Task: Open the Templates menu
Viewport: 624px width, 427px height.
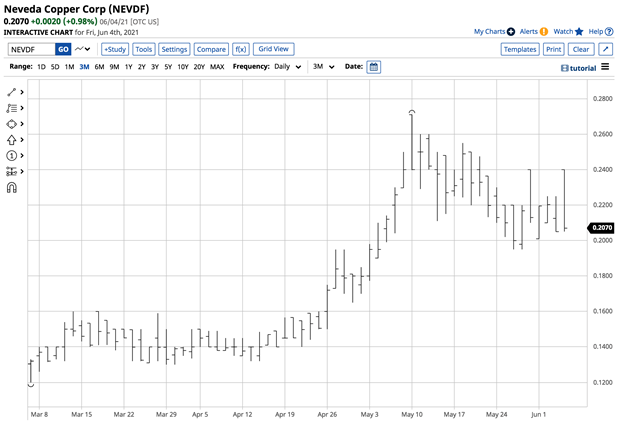Action: pyautogui.click(x=519, y=49)
